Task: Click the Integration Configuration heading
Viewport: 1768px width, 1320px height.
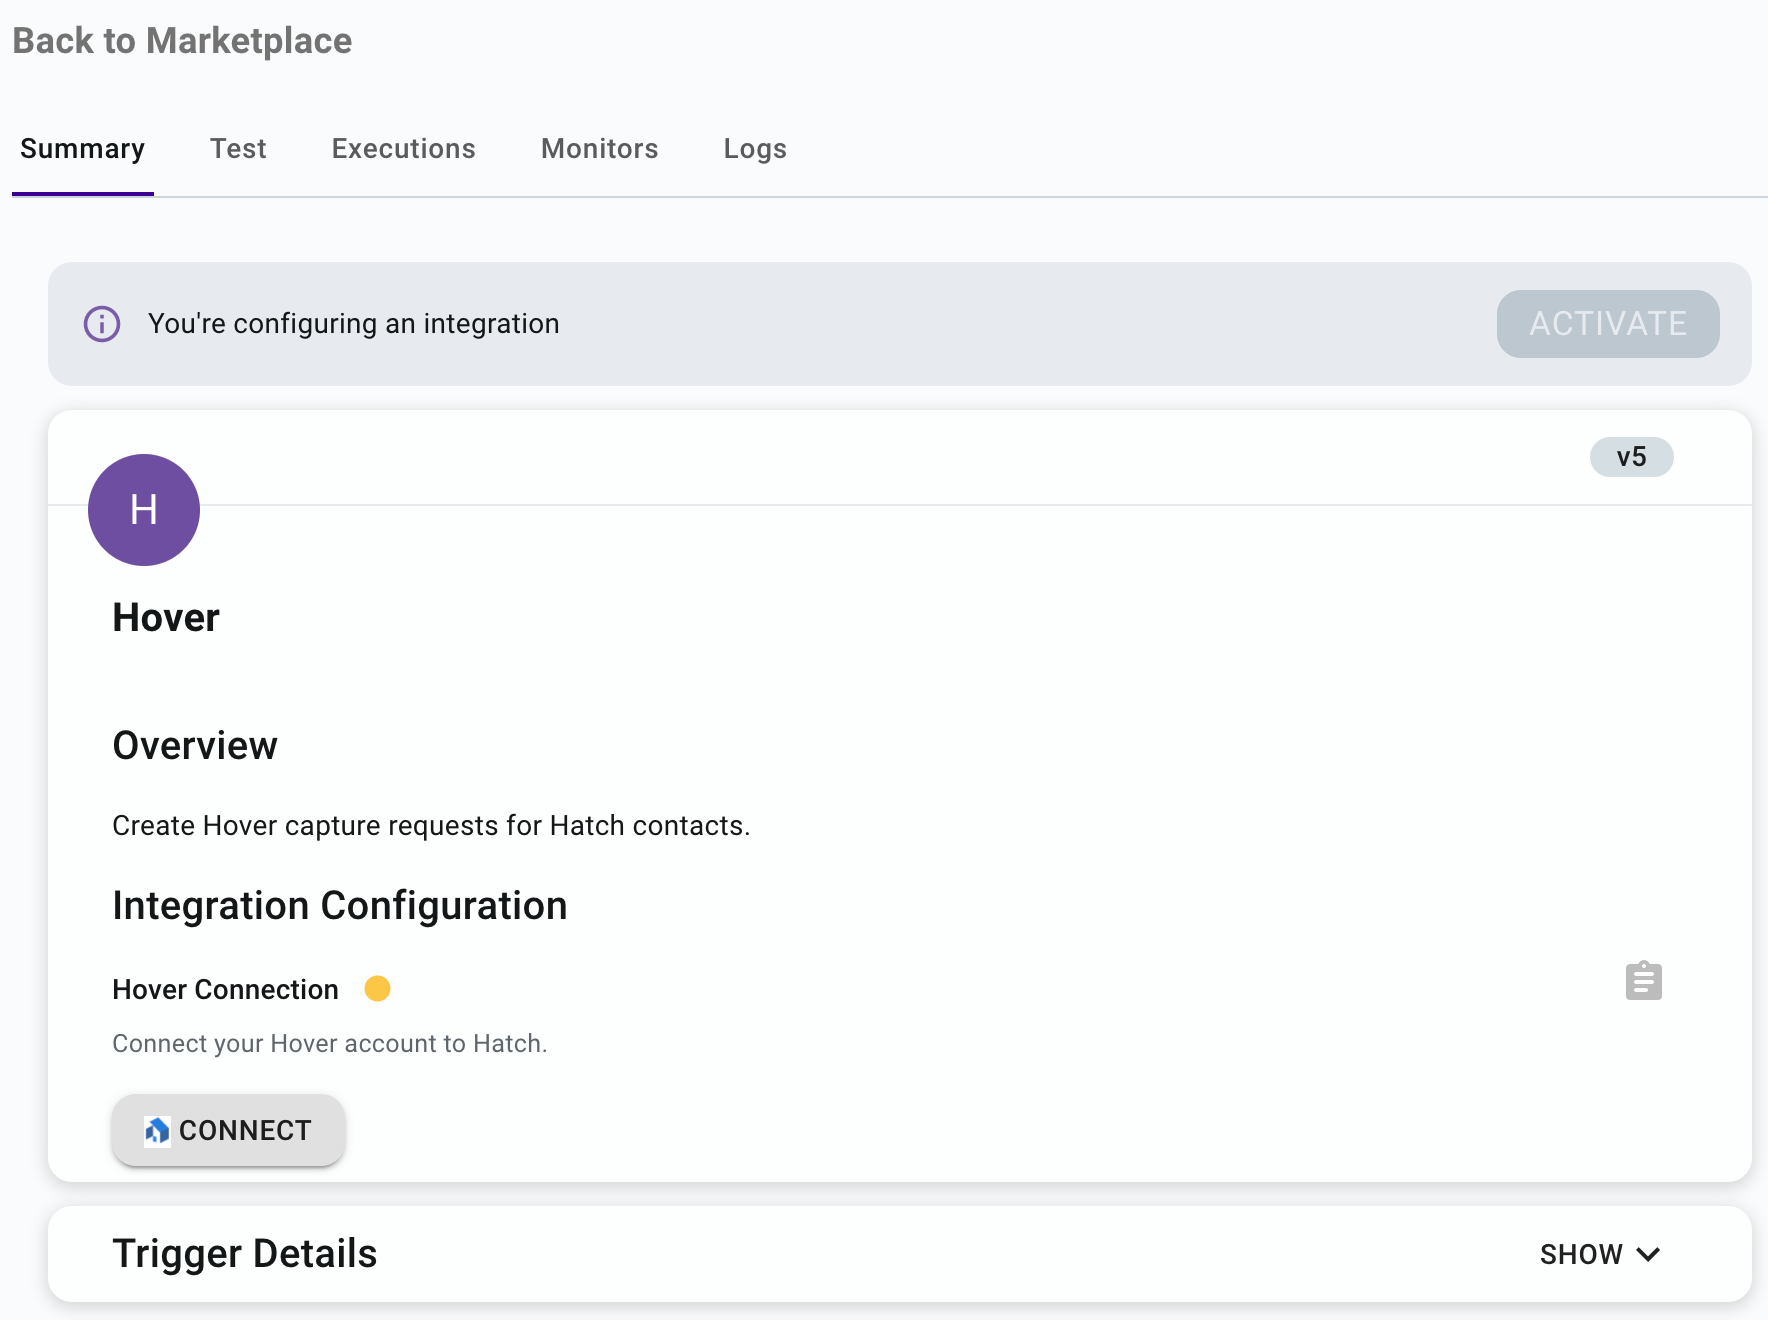Action: click(340, 906)
